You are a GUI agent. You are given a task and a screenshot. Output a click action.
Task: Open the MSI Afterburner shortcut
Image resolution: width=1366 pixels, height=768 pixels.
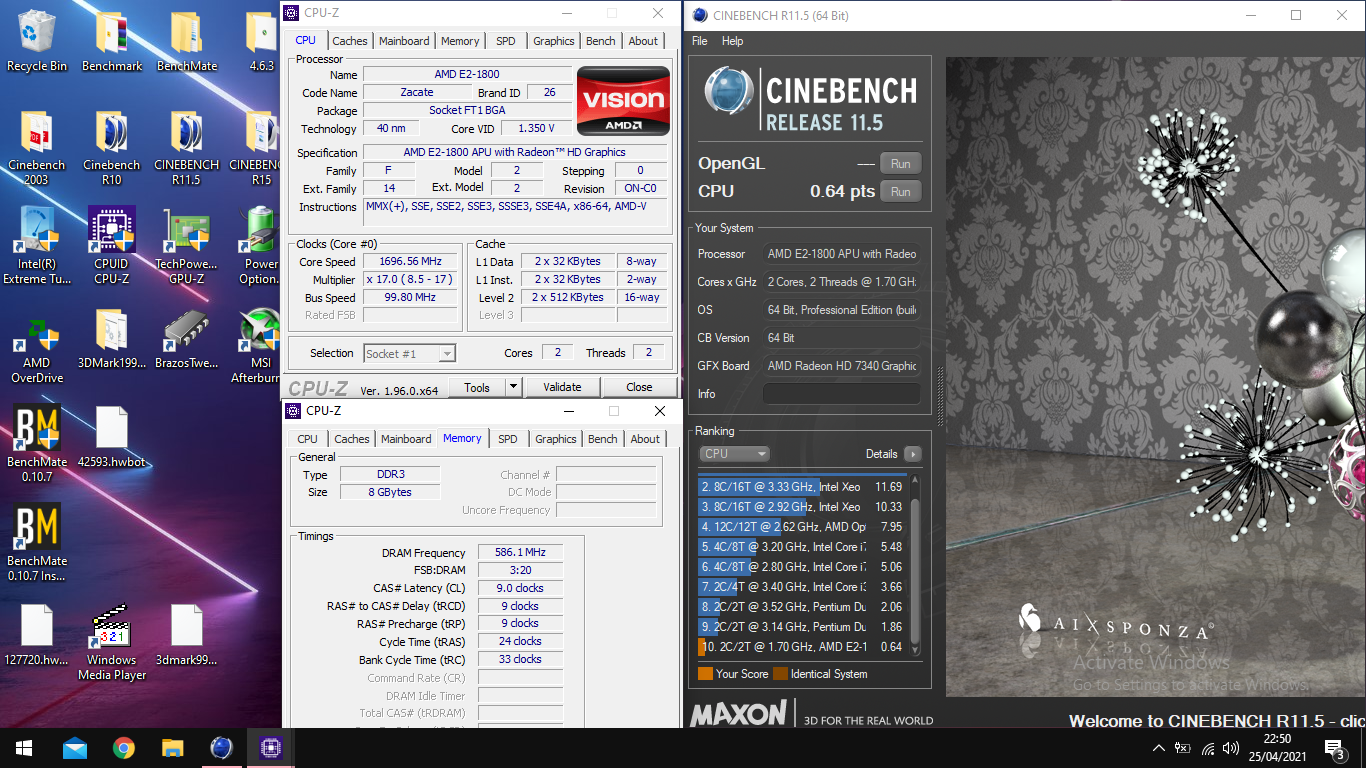(x=260, y=346)
